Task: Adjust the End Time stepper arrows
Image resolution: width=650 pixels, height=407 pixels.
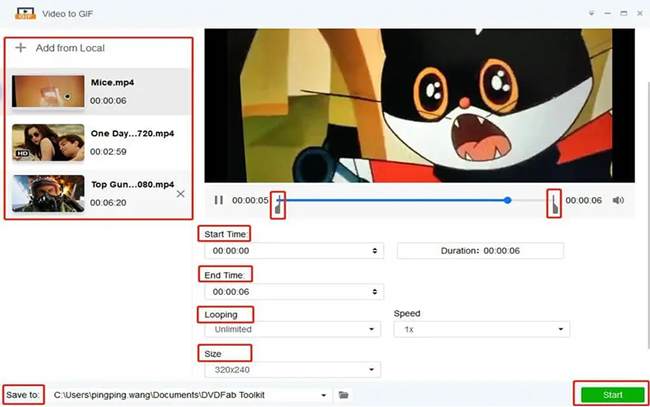Action: (x=375, y=292)
